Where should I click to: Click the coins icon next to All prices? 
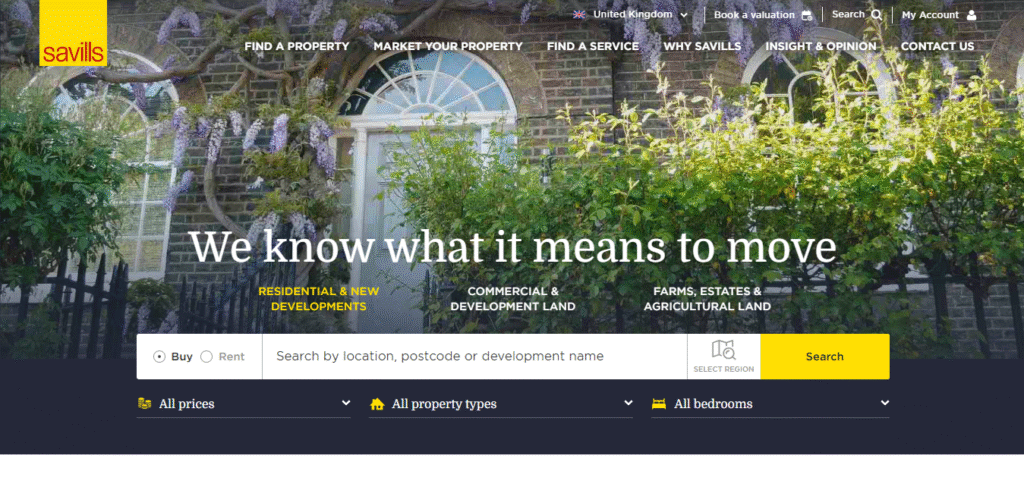[144, 404]
